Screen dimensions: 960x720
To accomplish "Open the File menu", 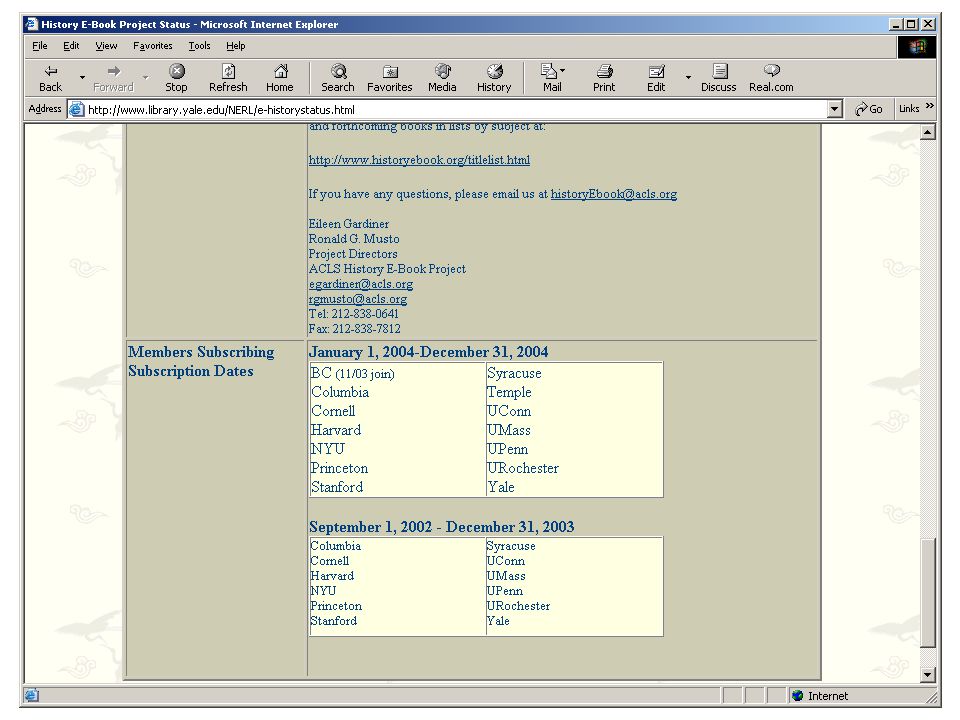I will click(40, 46).
